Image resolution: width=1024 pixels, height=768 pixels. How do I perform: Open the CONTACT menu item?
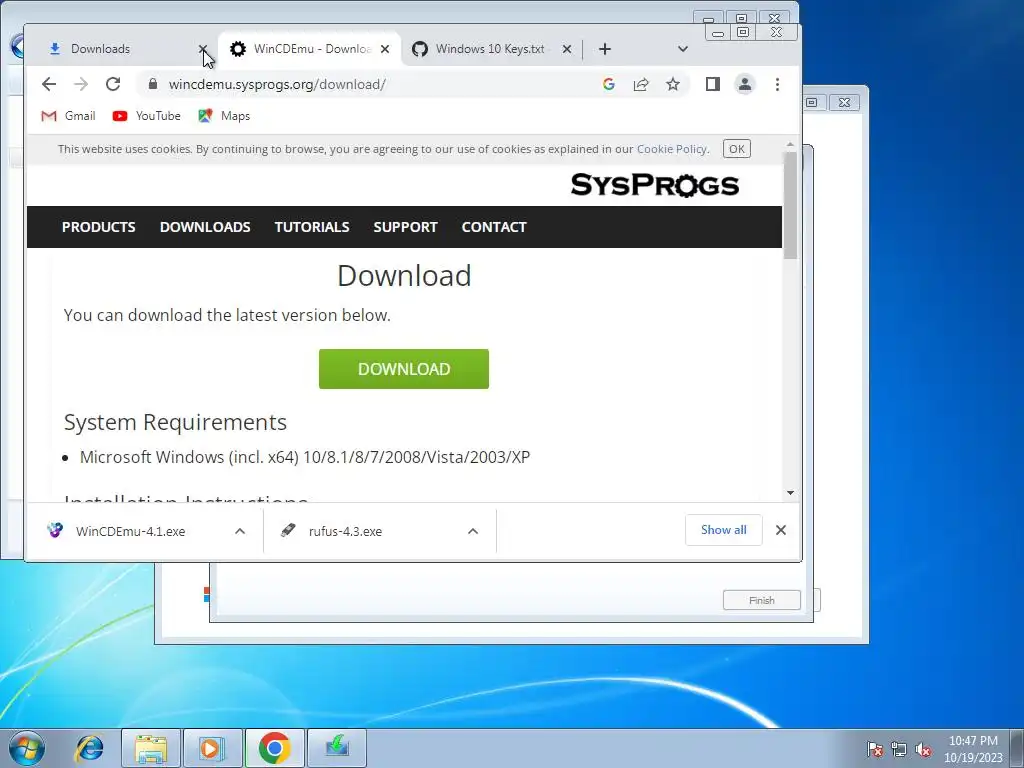[494, 227]
